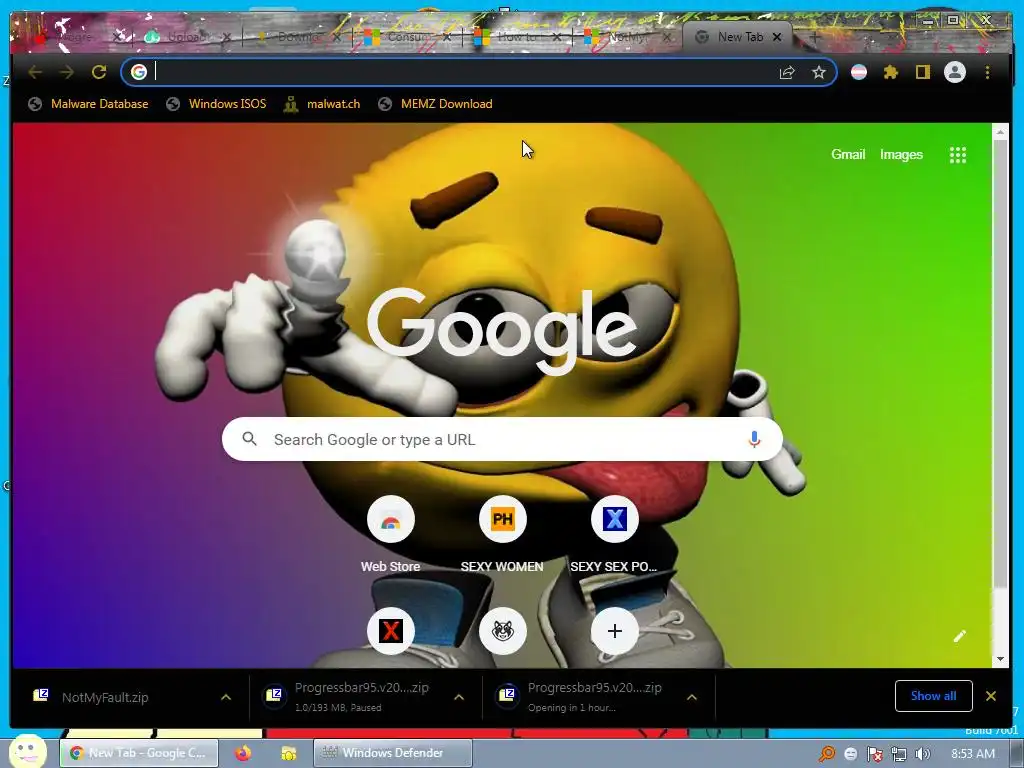Viewport: 1024px width, 768px height.
Task: Open the file explorer taskbar icon
Action: [288, 753]
